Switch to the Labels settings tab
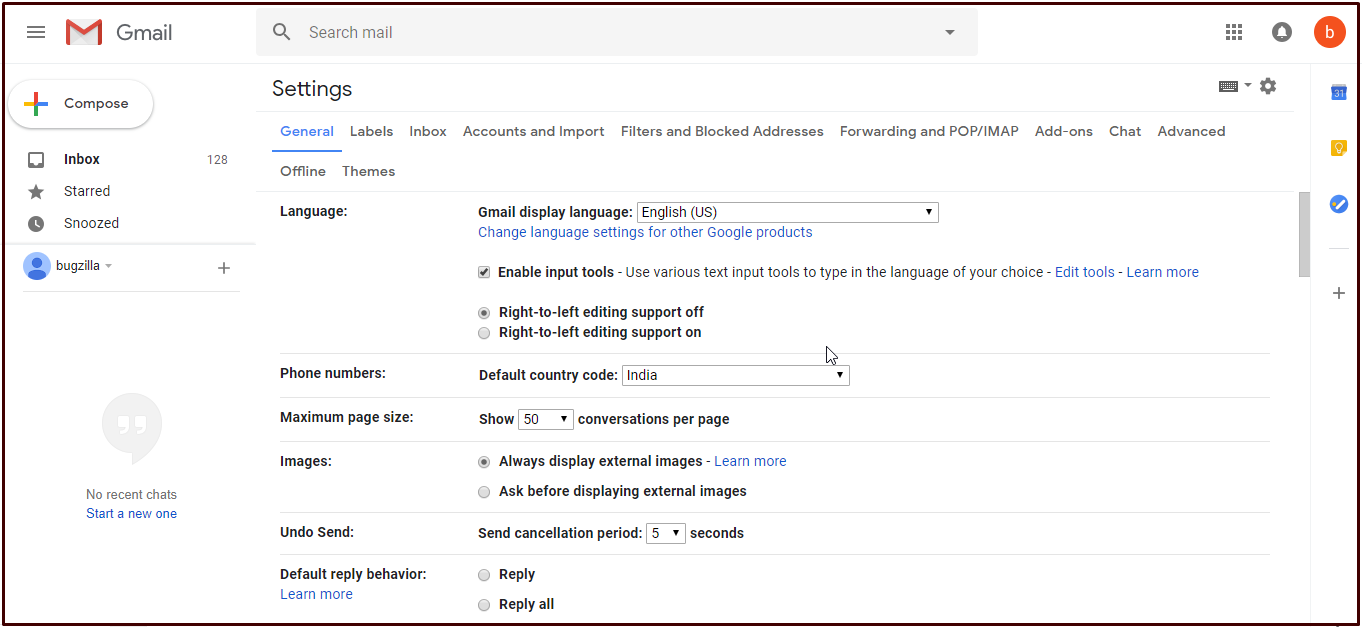 pos(371,131)
